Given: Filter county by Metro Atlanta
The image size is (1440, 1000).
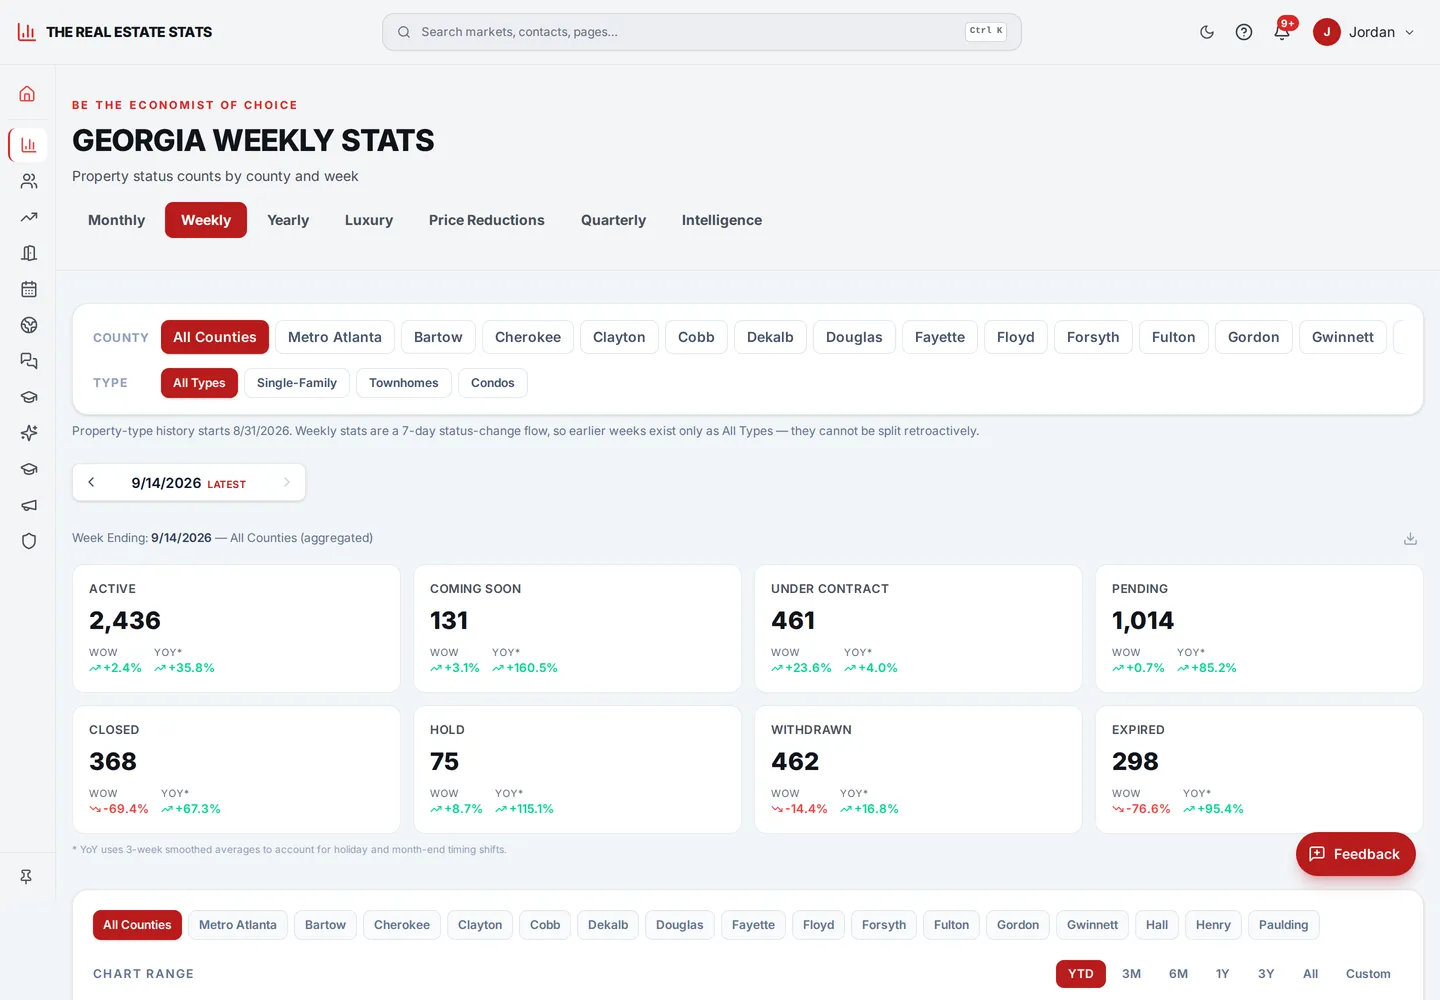Looking at the screenshot, I should pyautogui.click(x=335, y=337).
